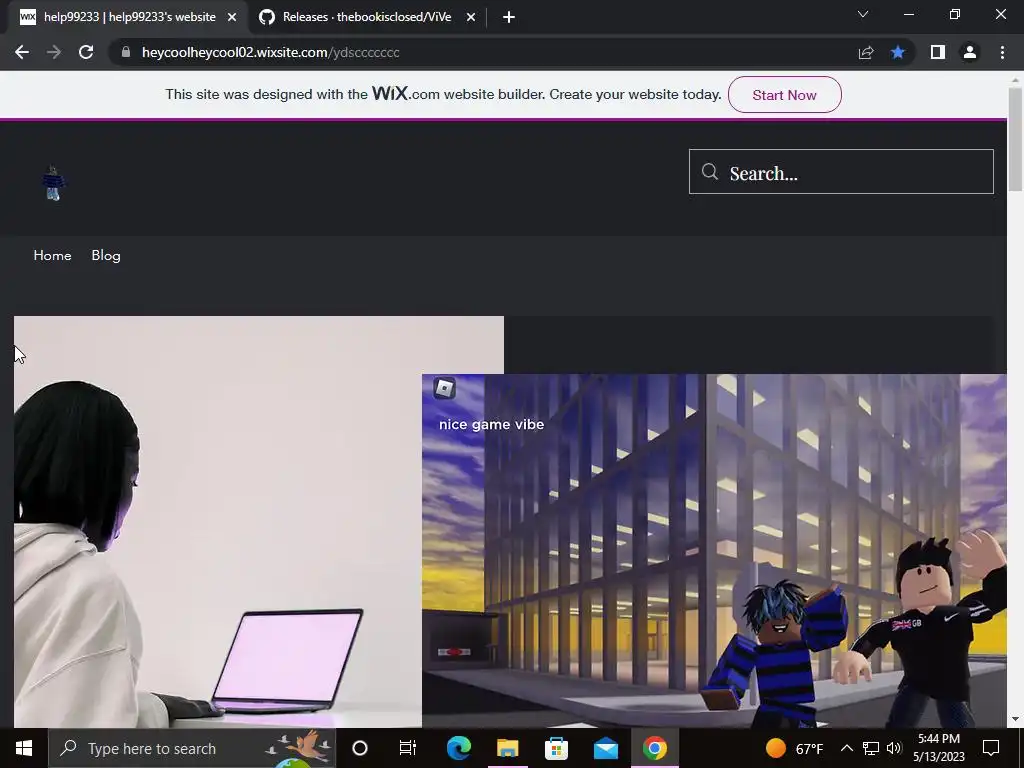This screenshot has height=768, width=1024.
Task: Open the tab search dropdown arrow
Action: pos(863,14)
